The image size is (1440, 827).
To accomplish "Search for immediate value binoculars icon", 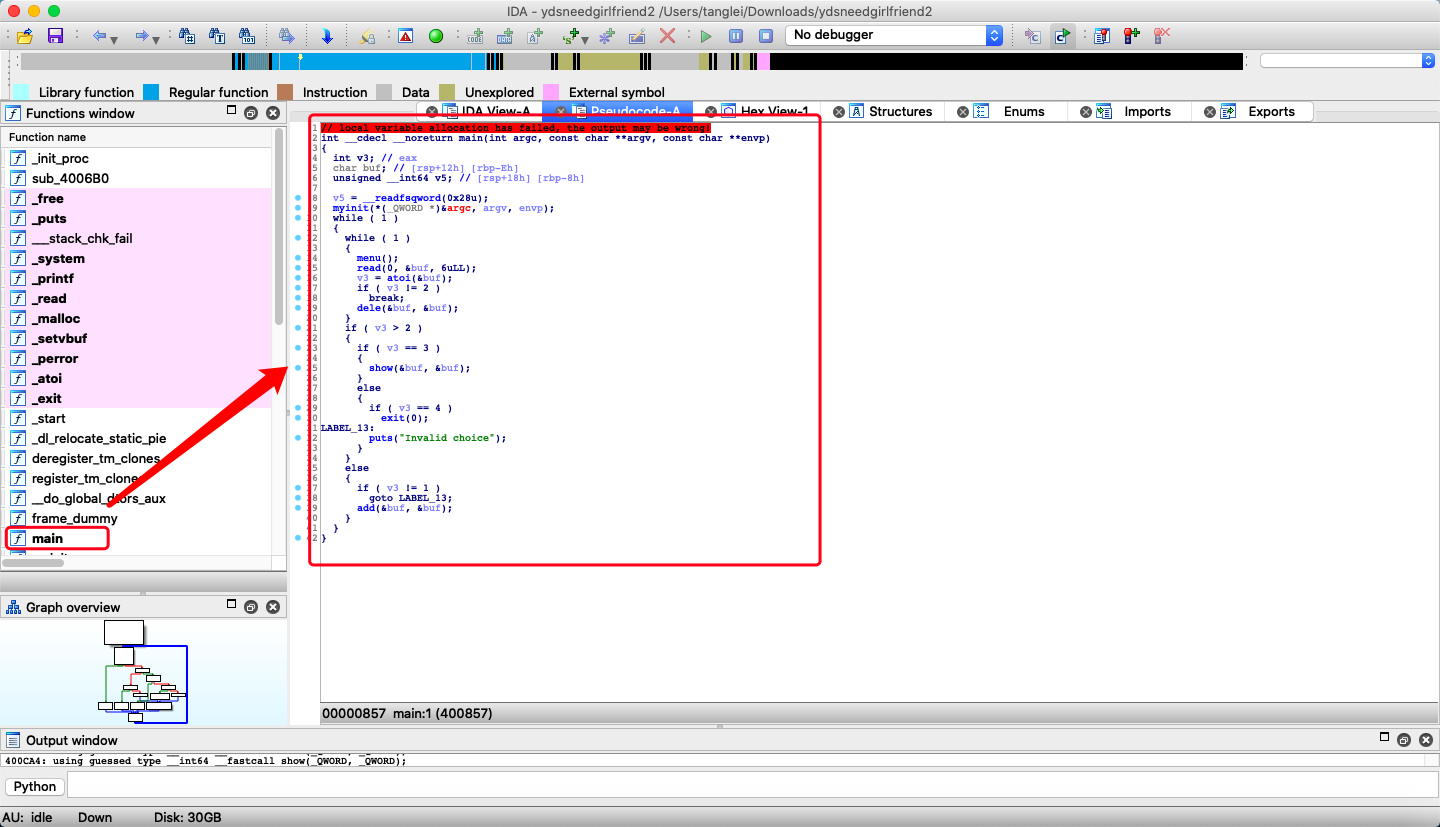I will pos(187,36).
